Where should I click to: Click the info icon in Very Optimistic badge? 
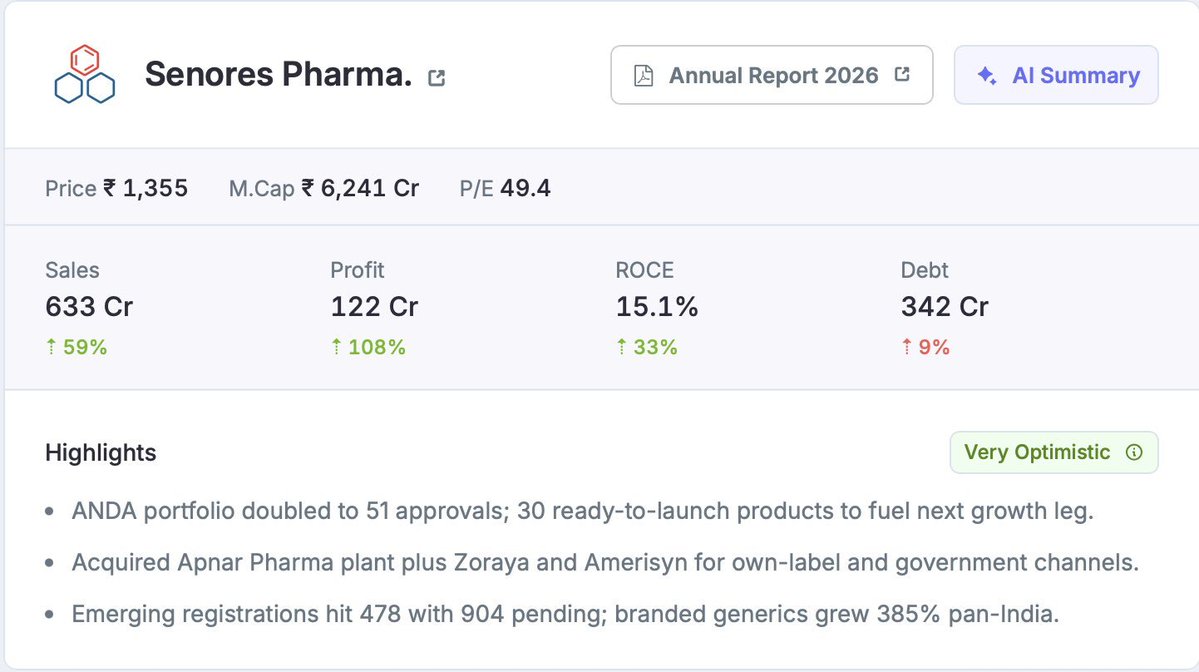[x=1134, y=453]
